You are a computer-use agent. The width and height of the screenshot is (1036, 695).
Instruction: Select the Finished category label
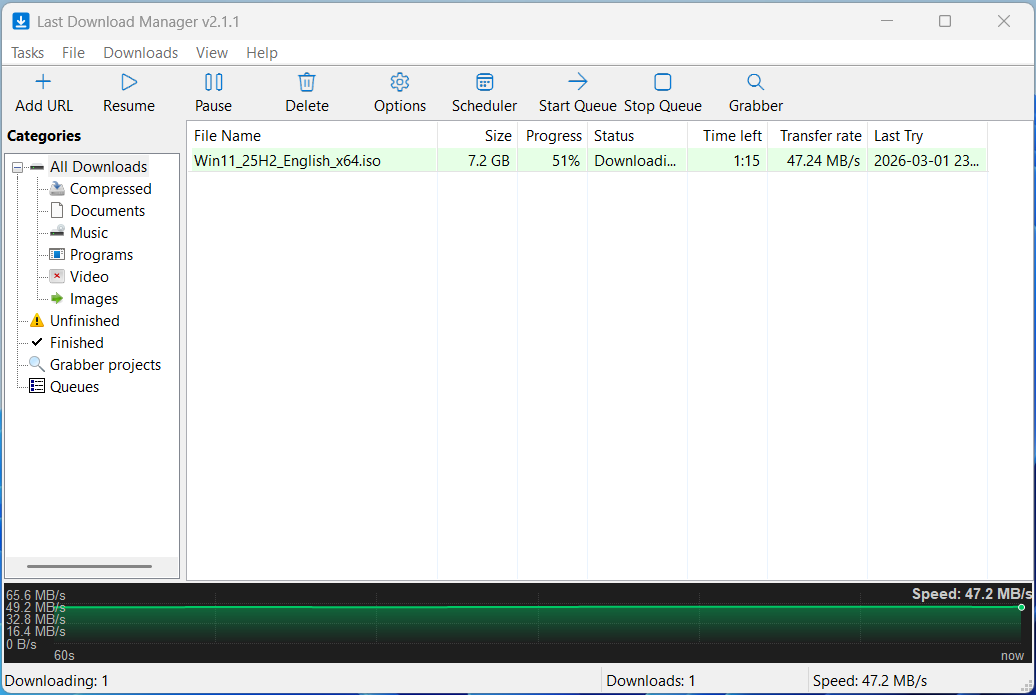click(77, 342)
